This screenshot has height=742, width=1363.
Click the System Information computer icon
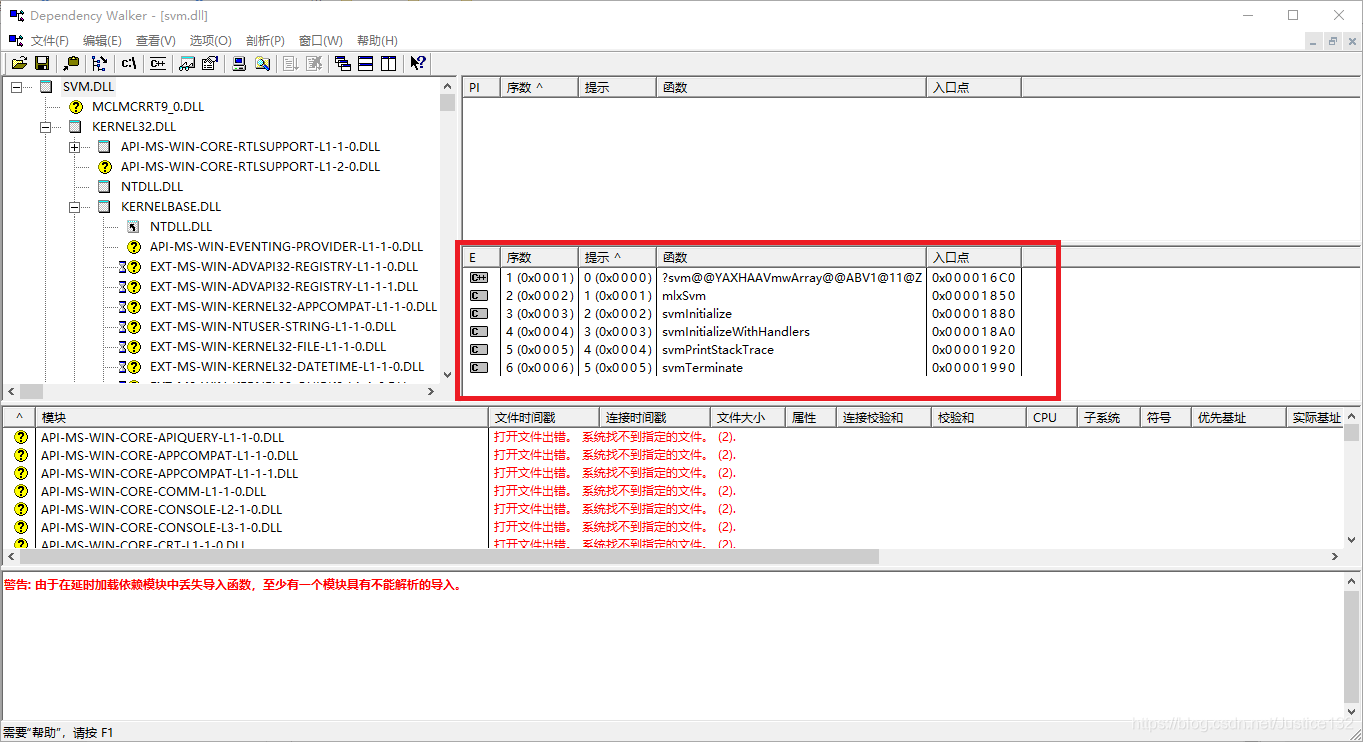(x=239, y=63)
